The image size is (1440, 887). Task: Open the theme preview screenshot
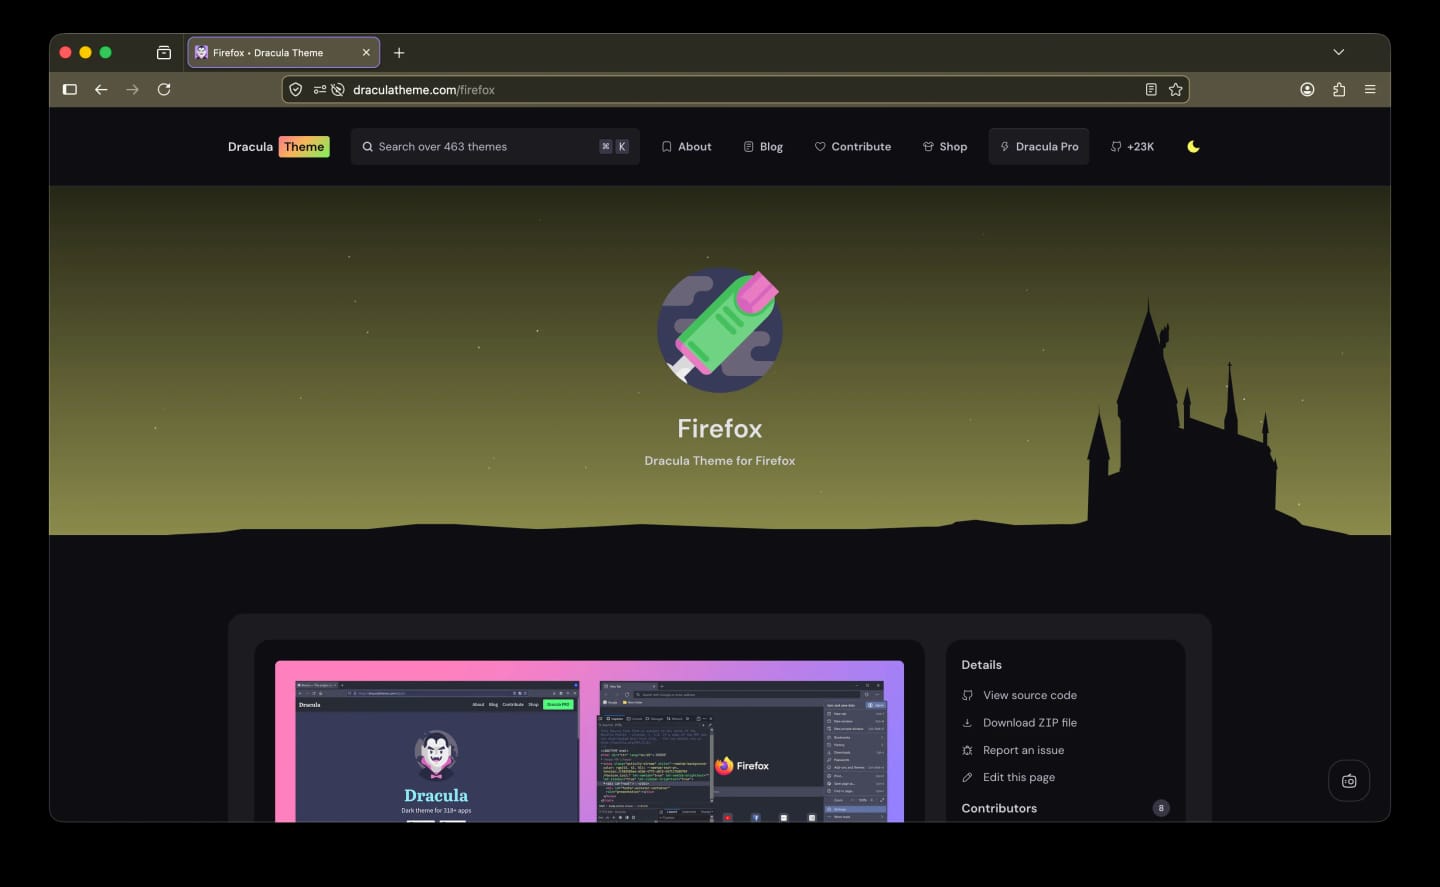click(x=590, y=741)
